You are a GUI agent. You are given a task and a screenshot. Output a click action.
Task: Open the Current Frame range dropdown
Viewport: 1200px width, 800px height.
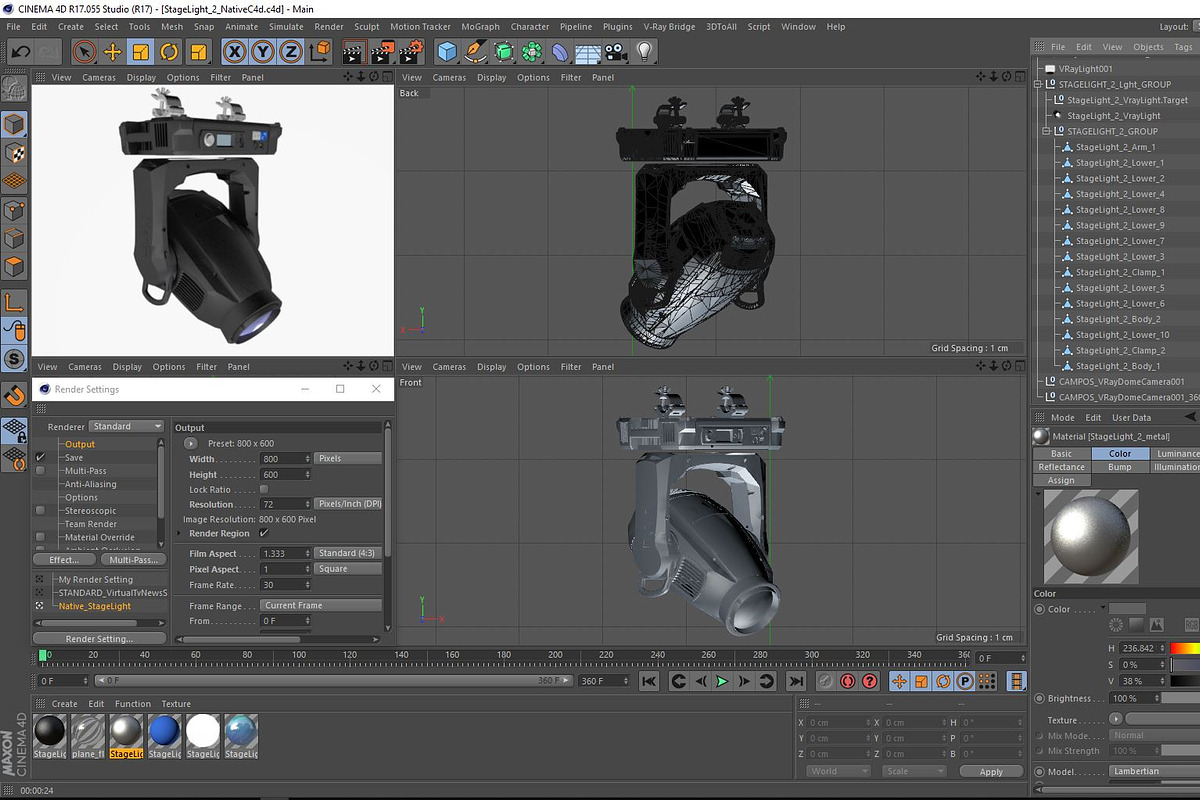tap(321, 605)
